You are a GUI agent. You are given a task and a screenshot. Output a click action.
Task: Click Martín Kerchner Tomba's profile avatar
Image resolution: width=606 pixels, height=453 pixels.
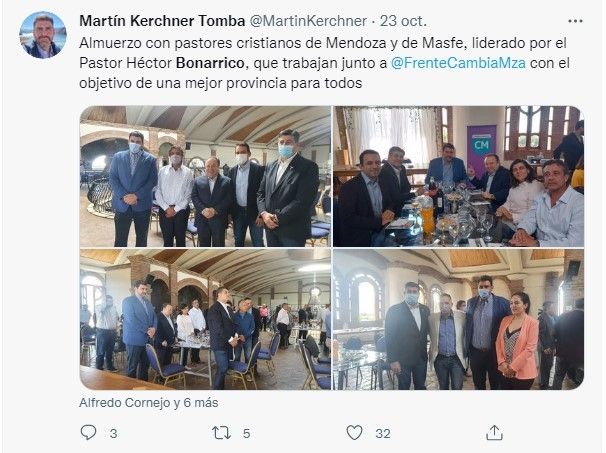tap(43, 35)
